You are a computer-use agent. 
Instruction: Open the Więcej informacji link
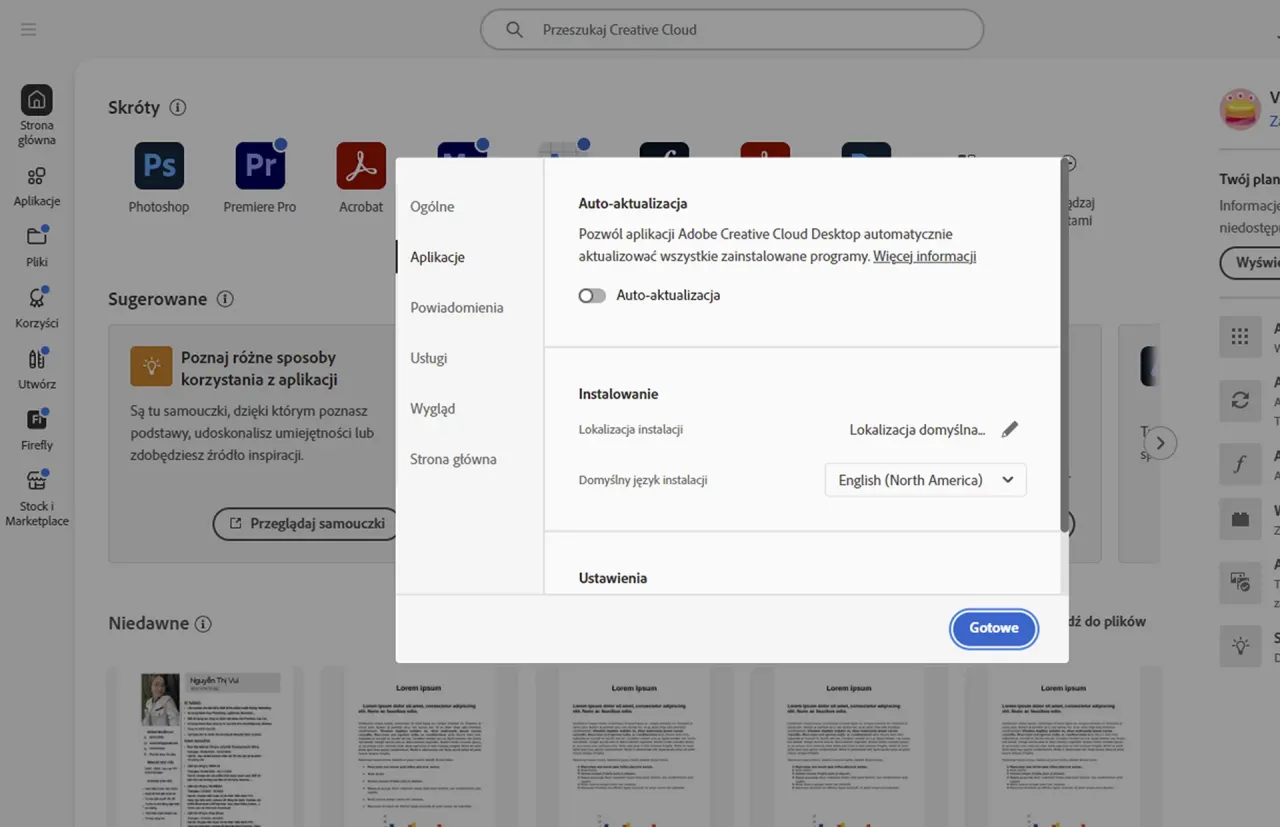coord(924,255)
